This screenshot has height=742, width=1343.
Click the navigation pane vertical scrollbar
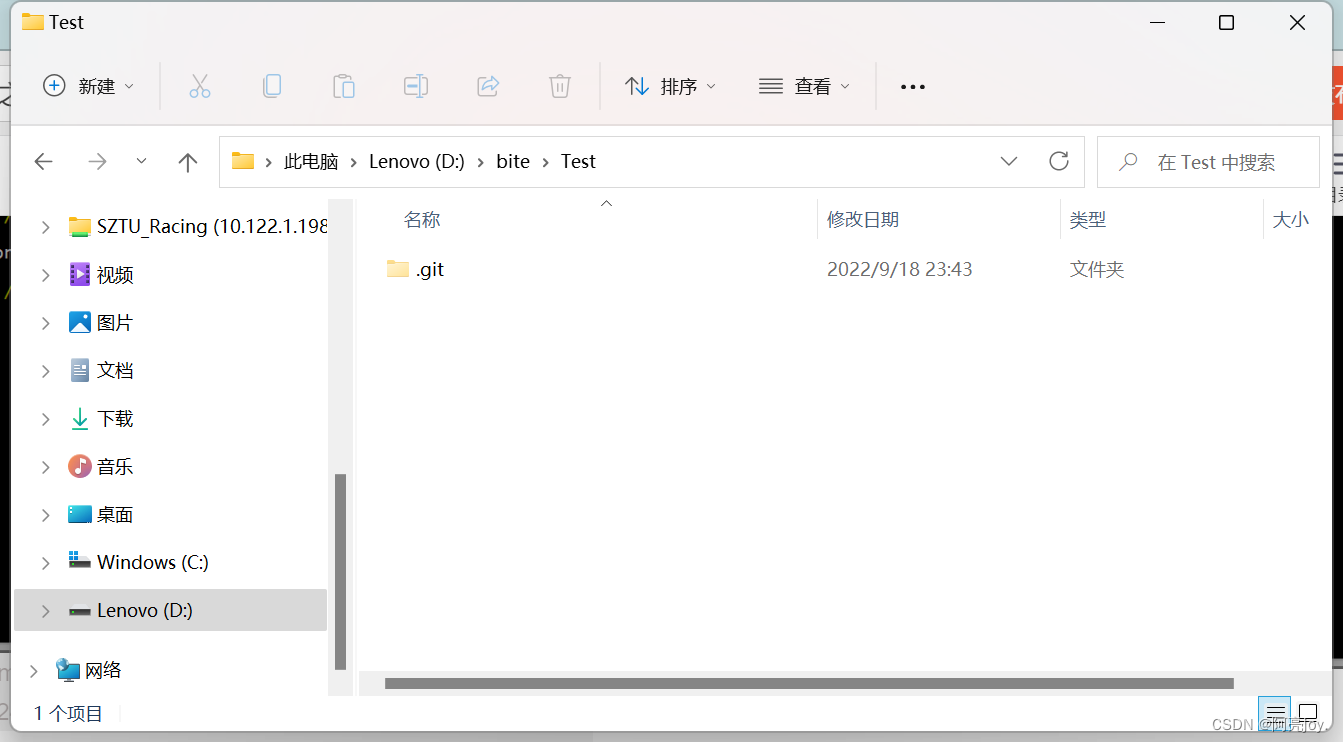[340, 571]
